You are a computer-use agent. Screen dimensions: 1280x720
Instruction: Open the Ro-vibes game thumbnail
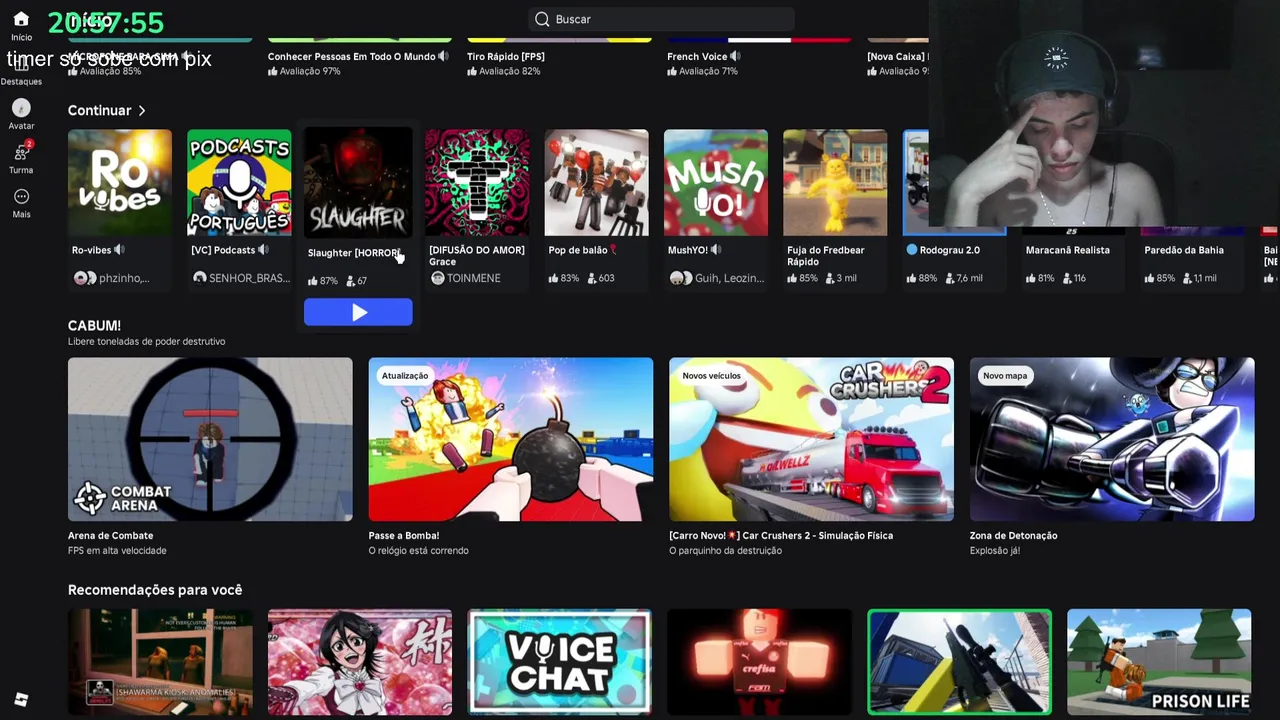coord(120,182)
